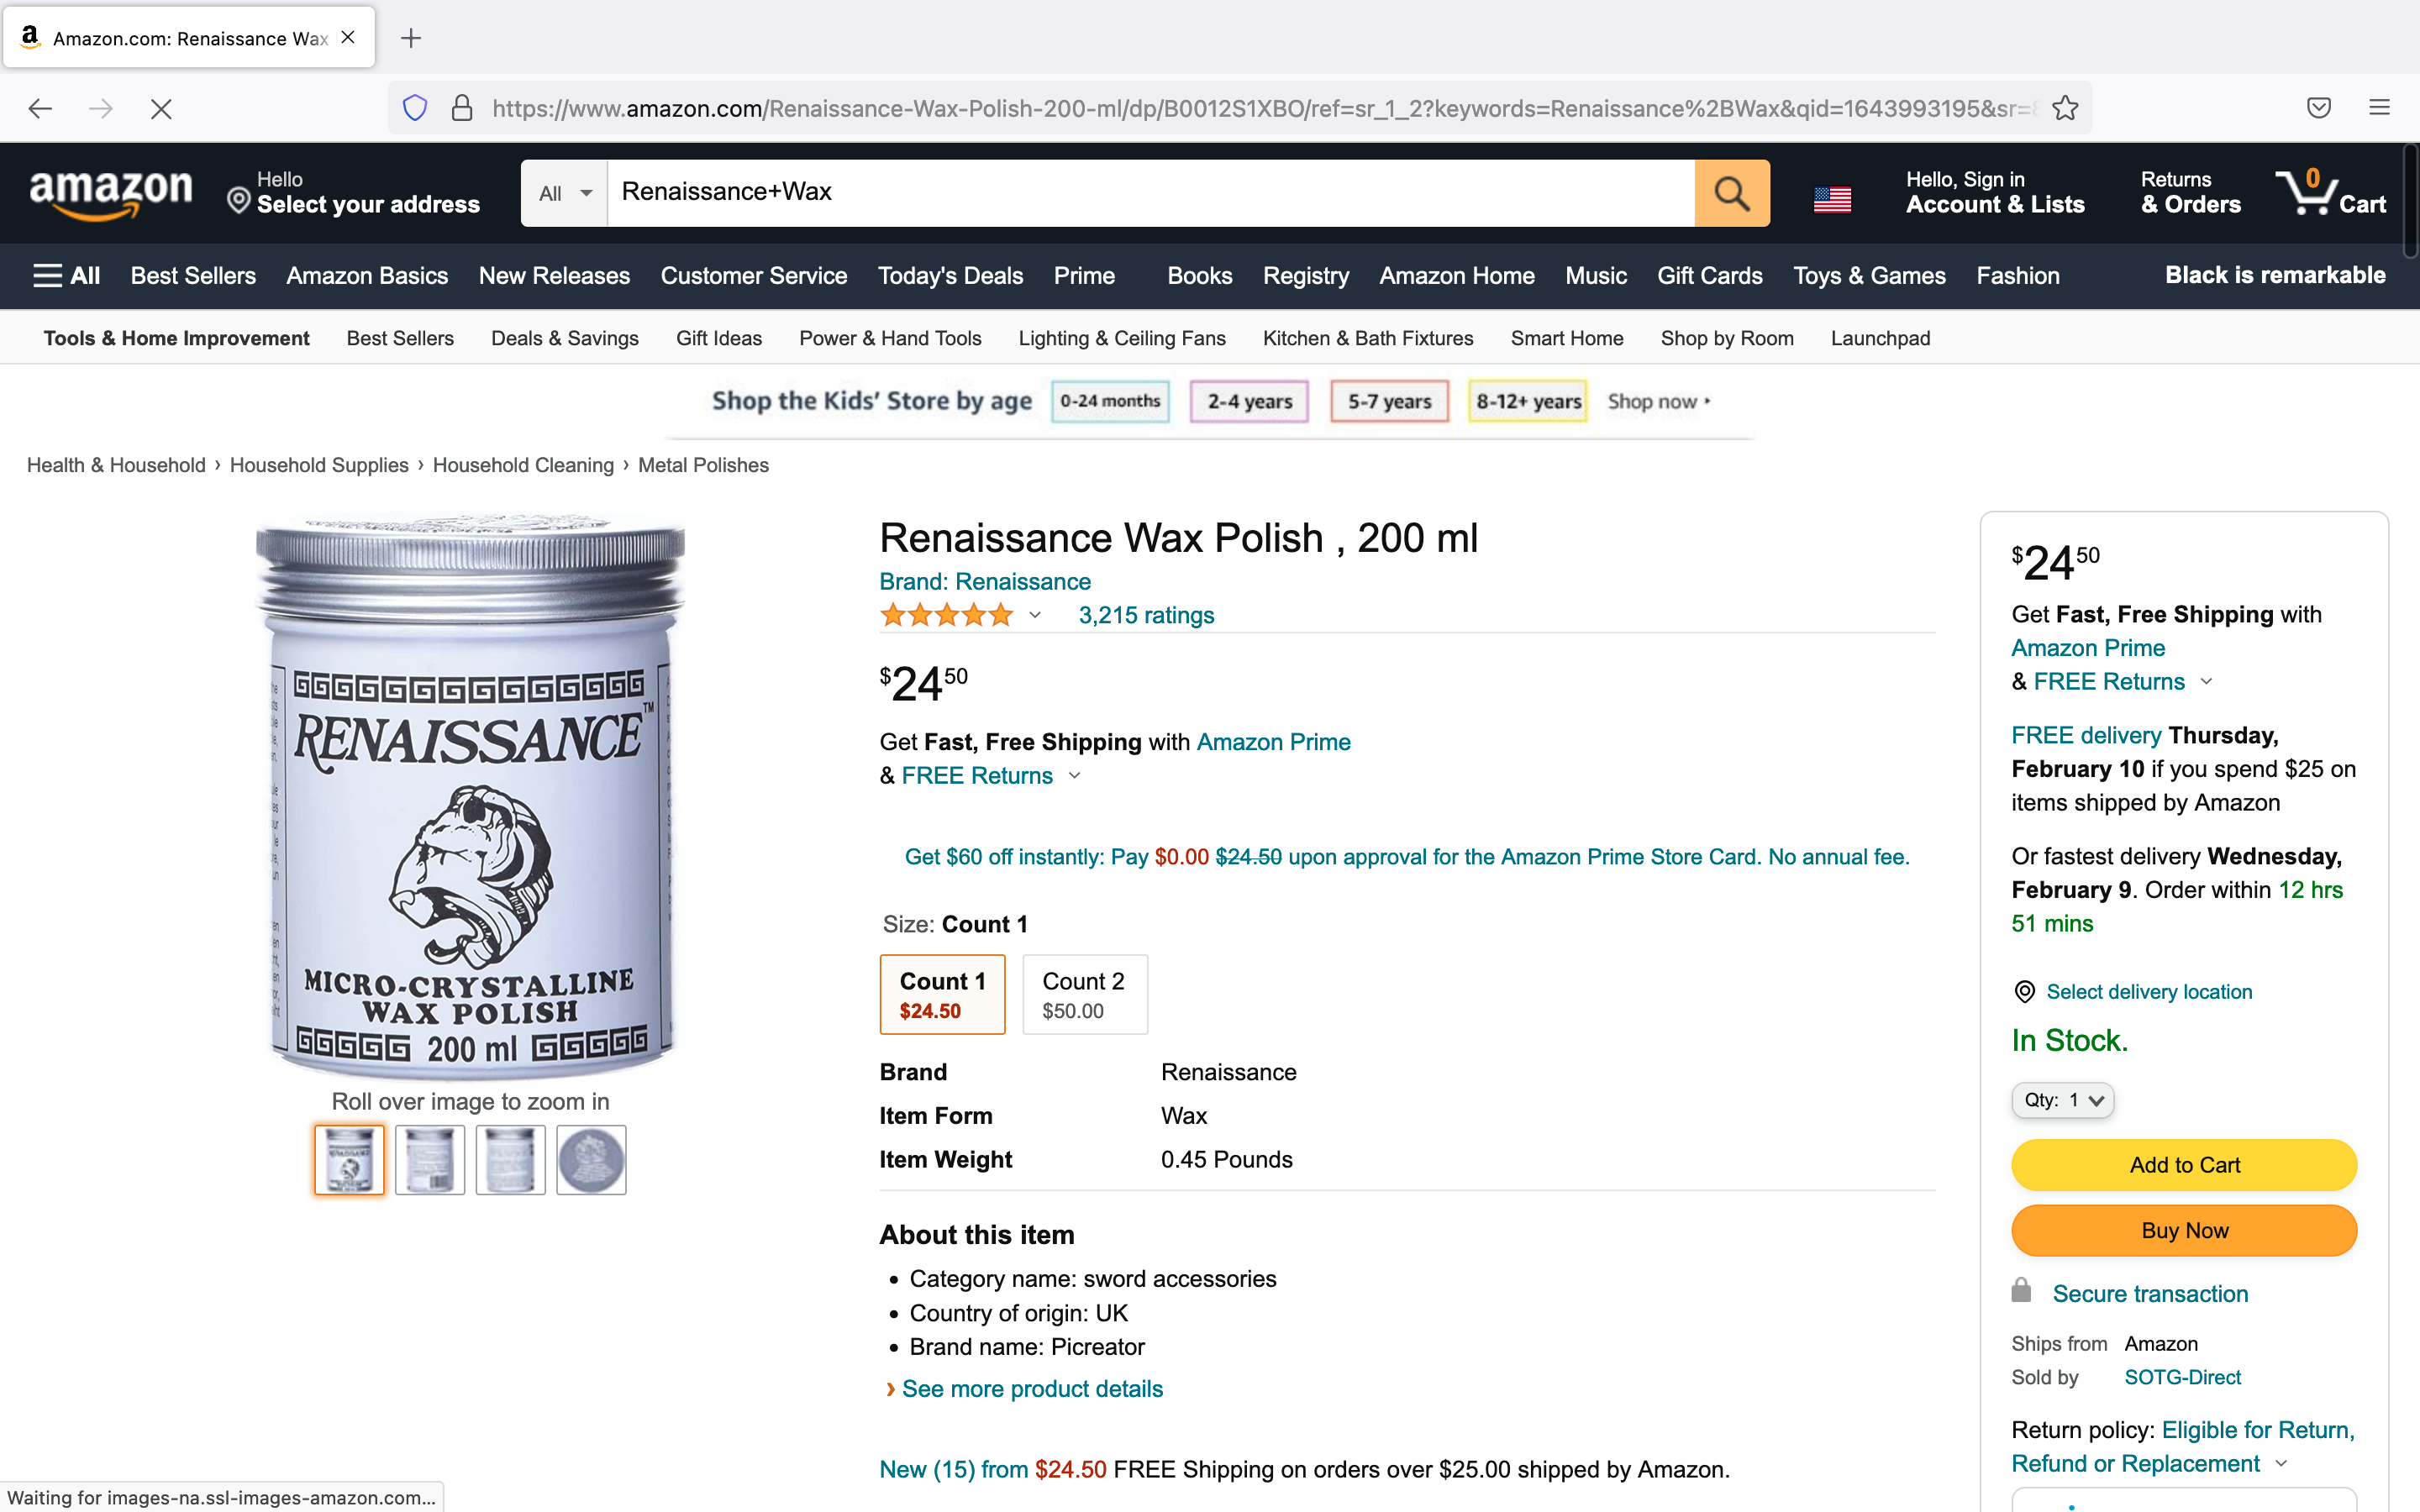Select the fourth product thumbnail image

pyautogui.click(x=591, y=1160)
